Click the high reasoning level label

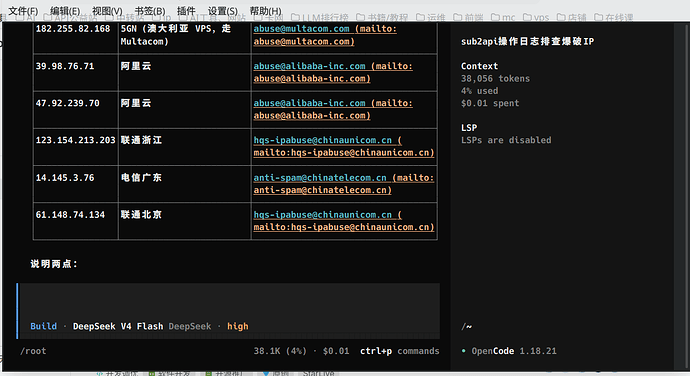point(238,326)
